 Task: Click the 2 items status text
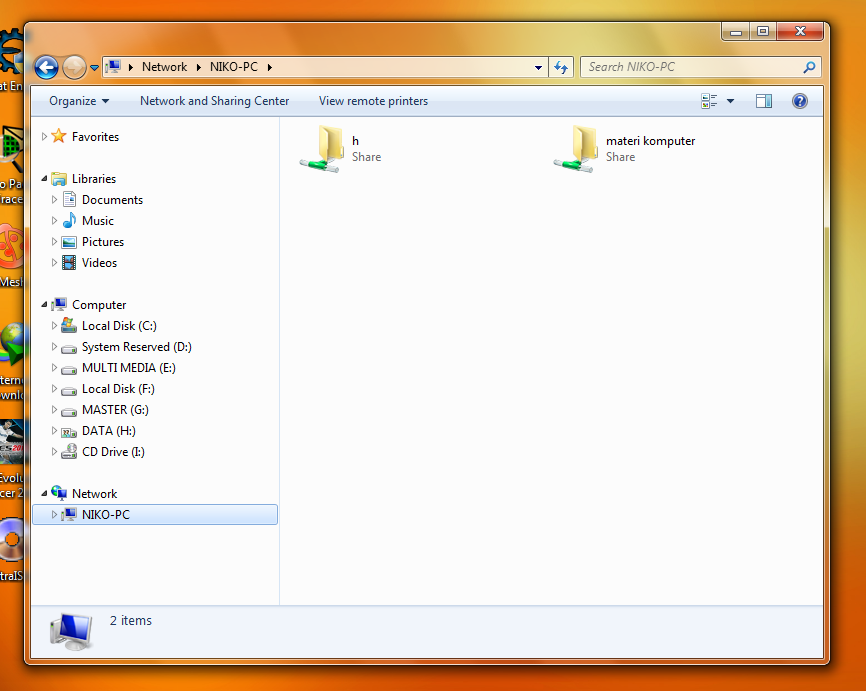(130, 621)
